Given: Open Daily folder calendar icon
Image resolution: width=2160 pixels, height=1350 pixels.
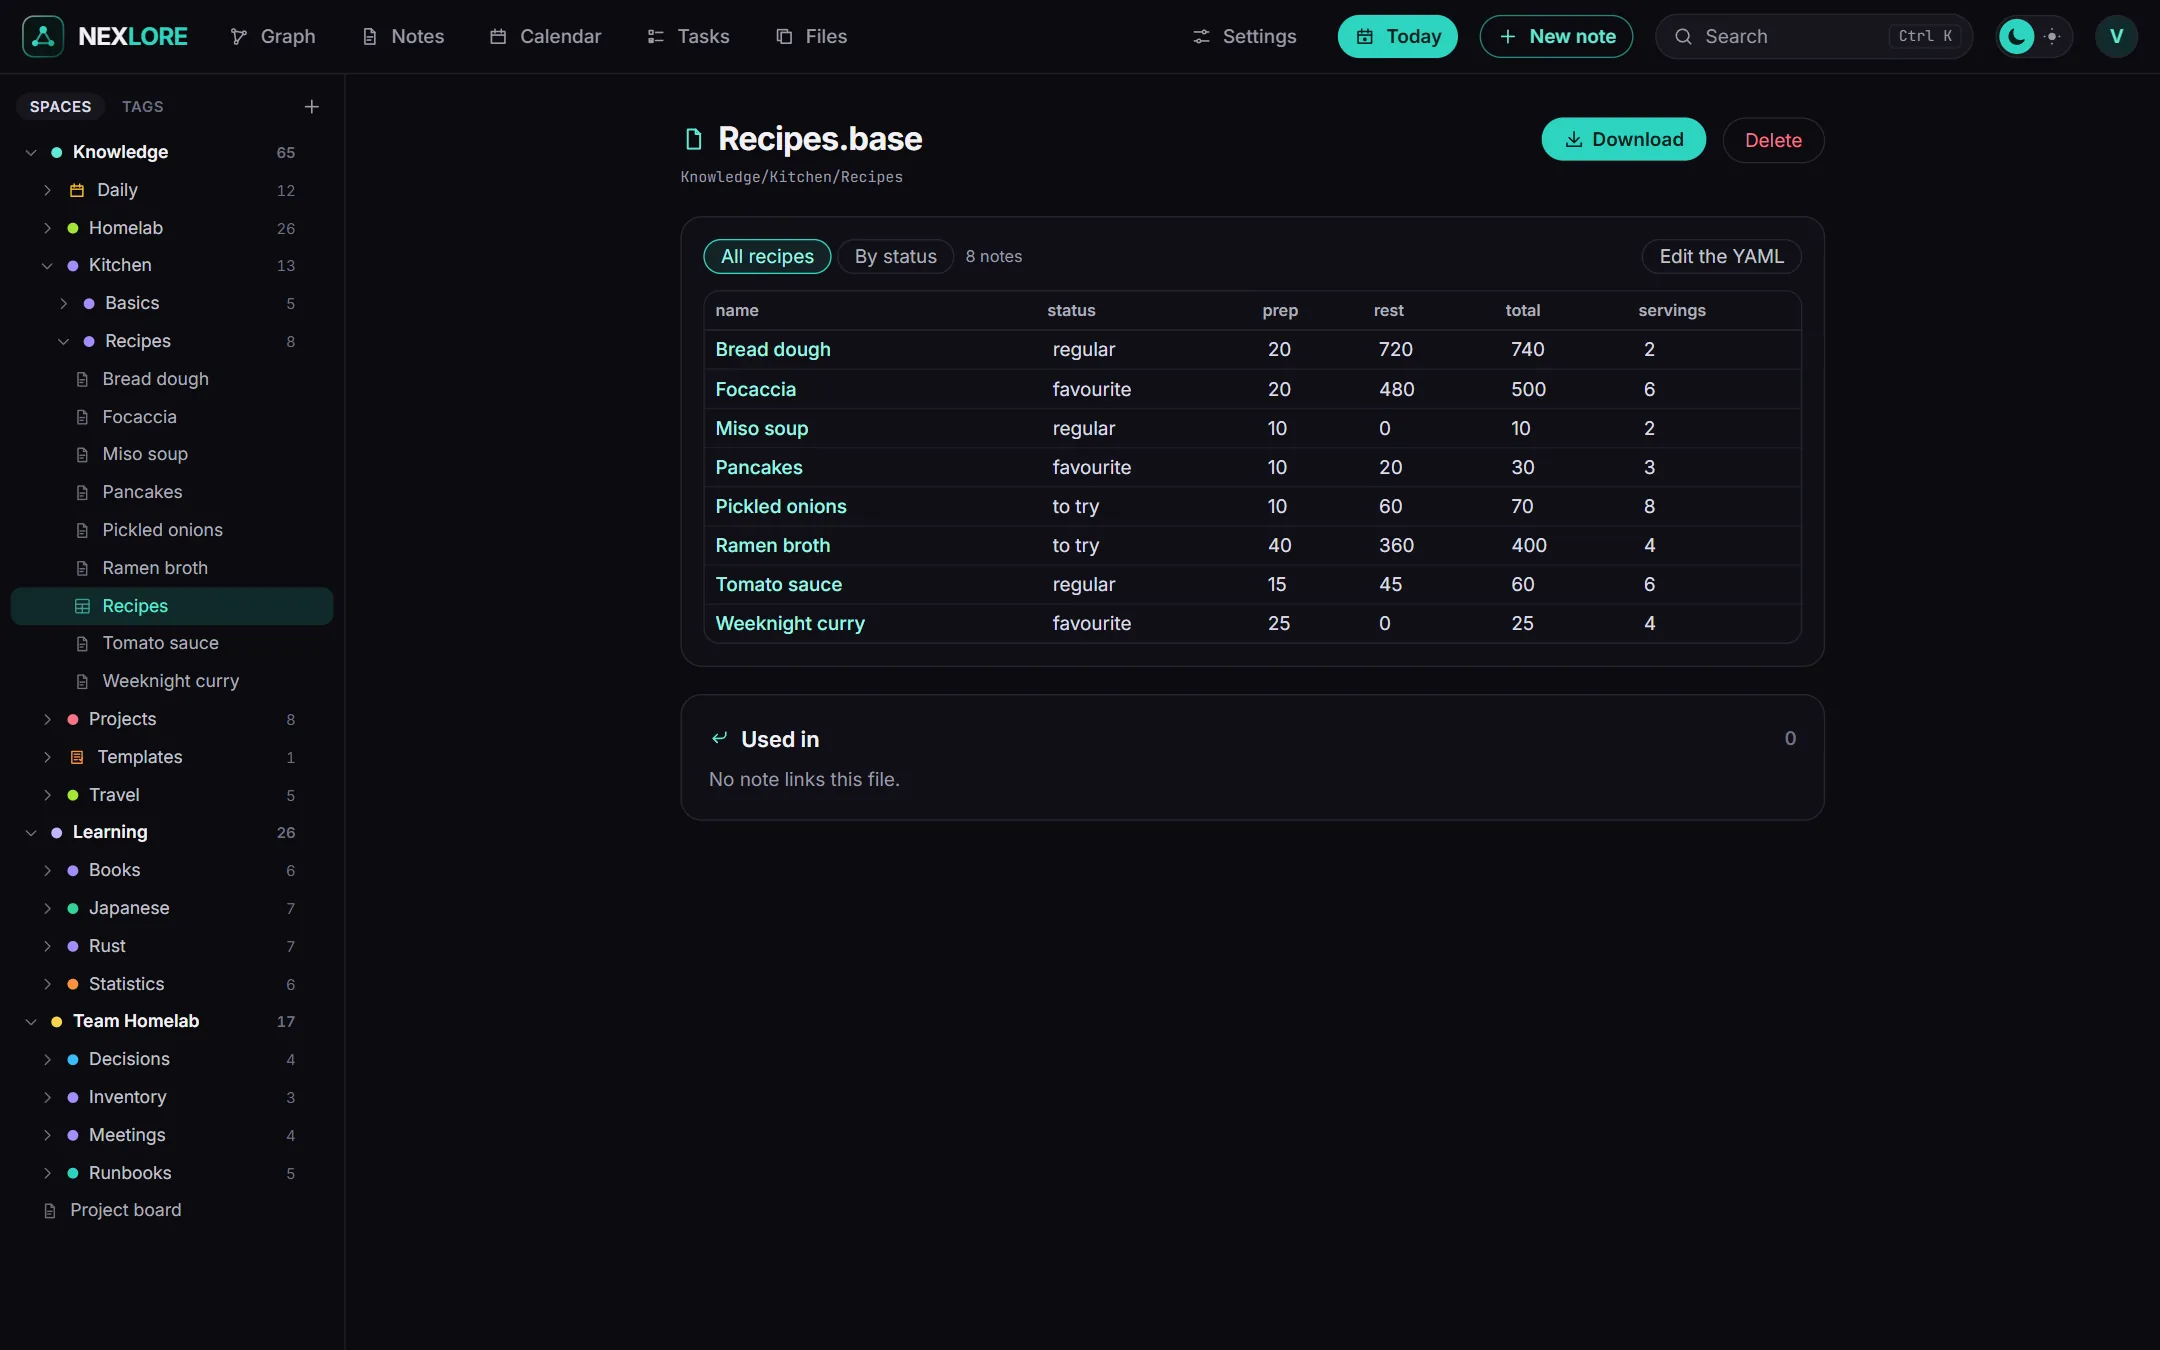Looking at the screenshot, I should (77, 190).
